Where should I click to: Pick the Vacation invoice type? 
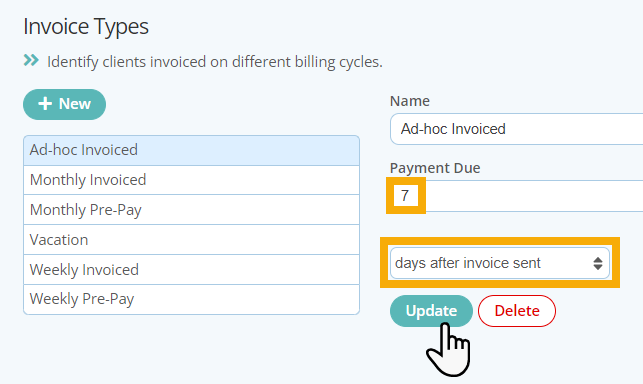click(x=192, y=240)
